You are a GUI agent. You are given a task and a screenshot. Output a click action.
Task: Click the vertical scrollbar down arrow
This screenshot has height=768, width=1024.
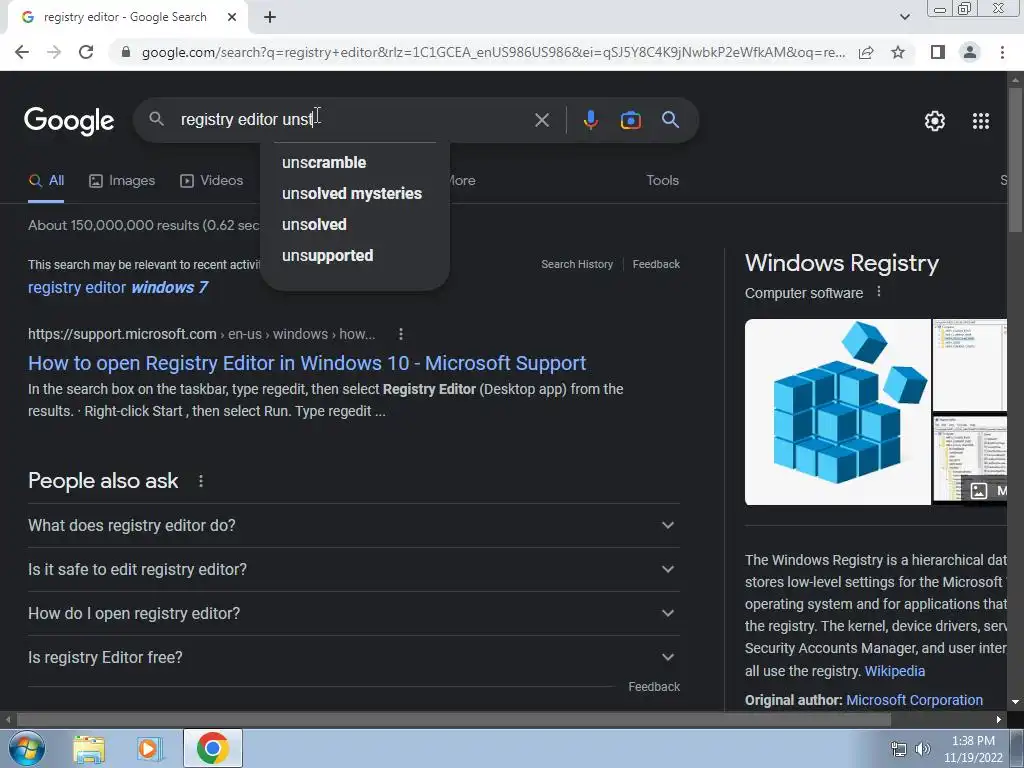click(1015, 702)
